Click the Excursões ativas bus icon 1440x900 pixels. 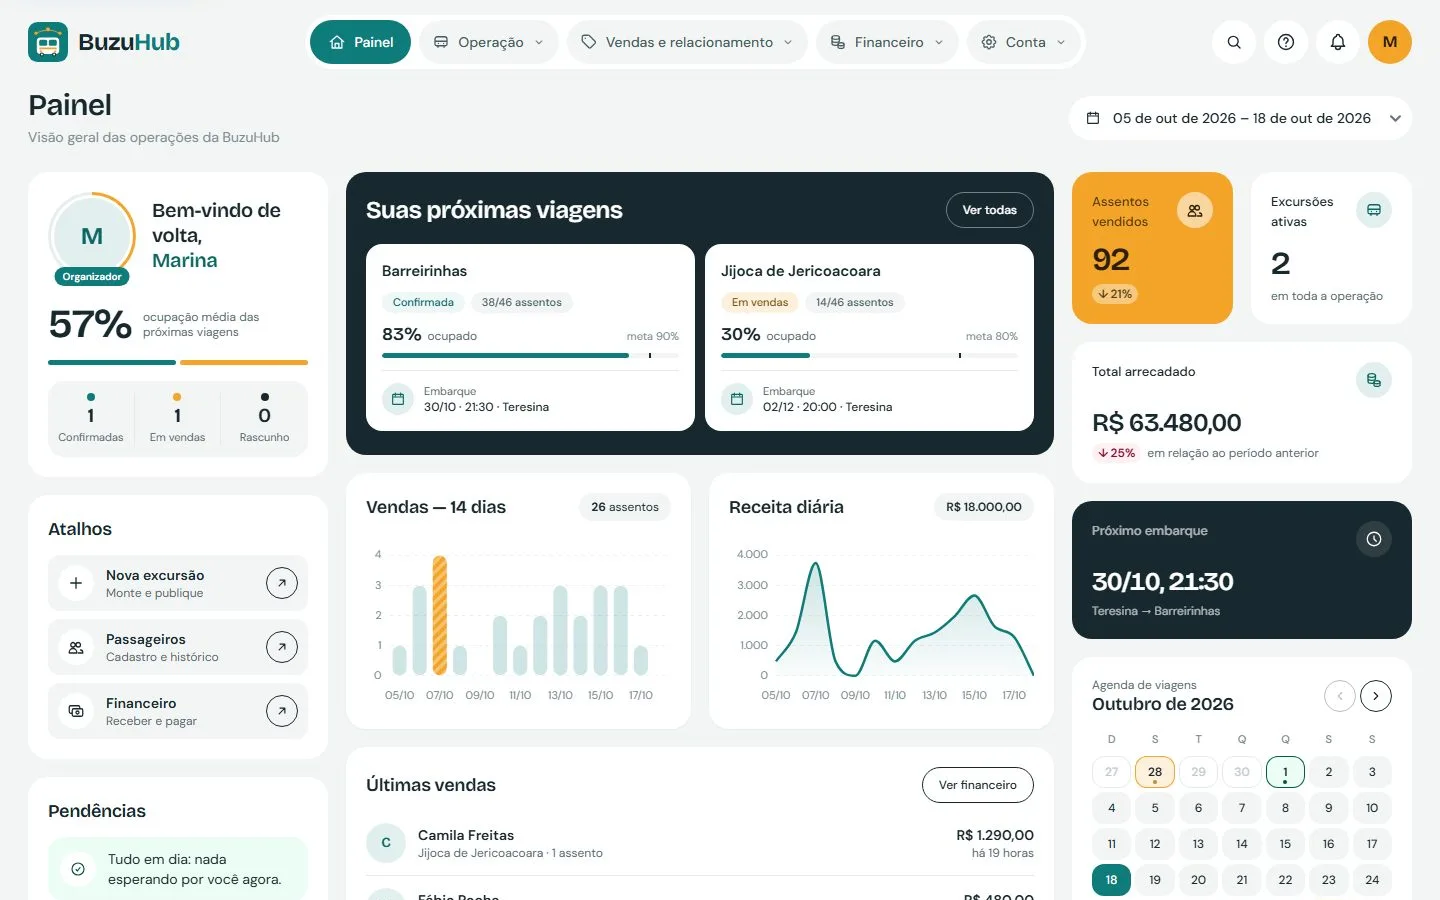(1374, 210)
